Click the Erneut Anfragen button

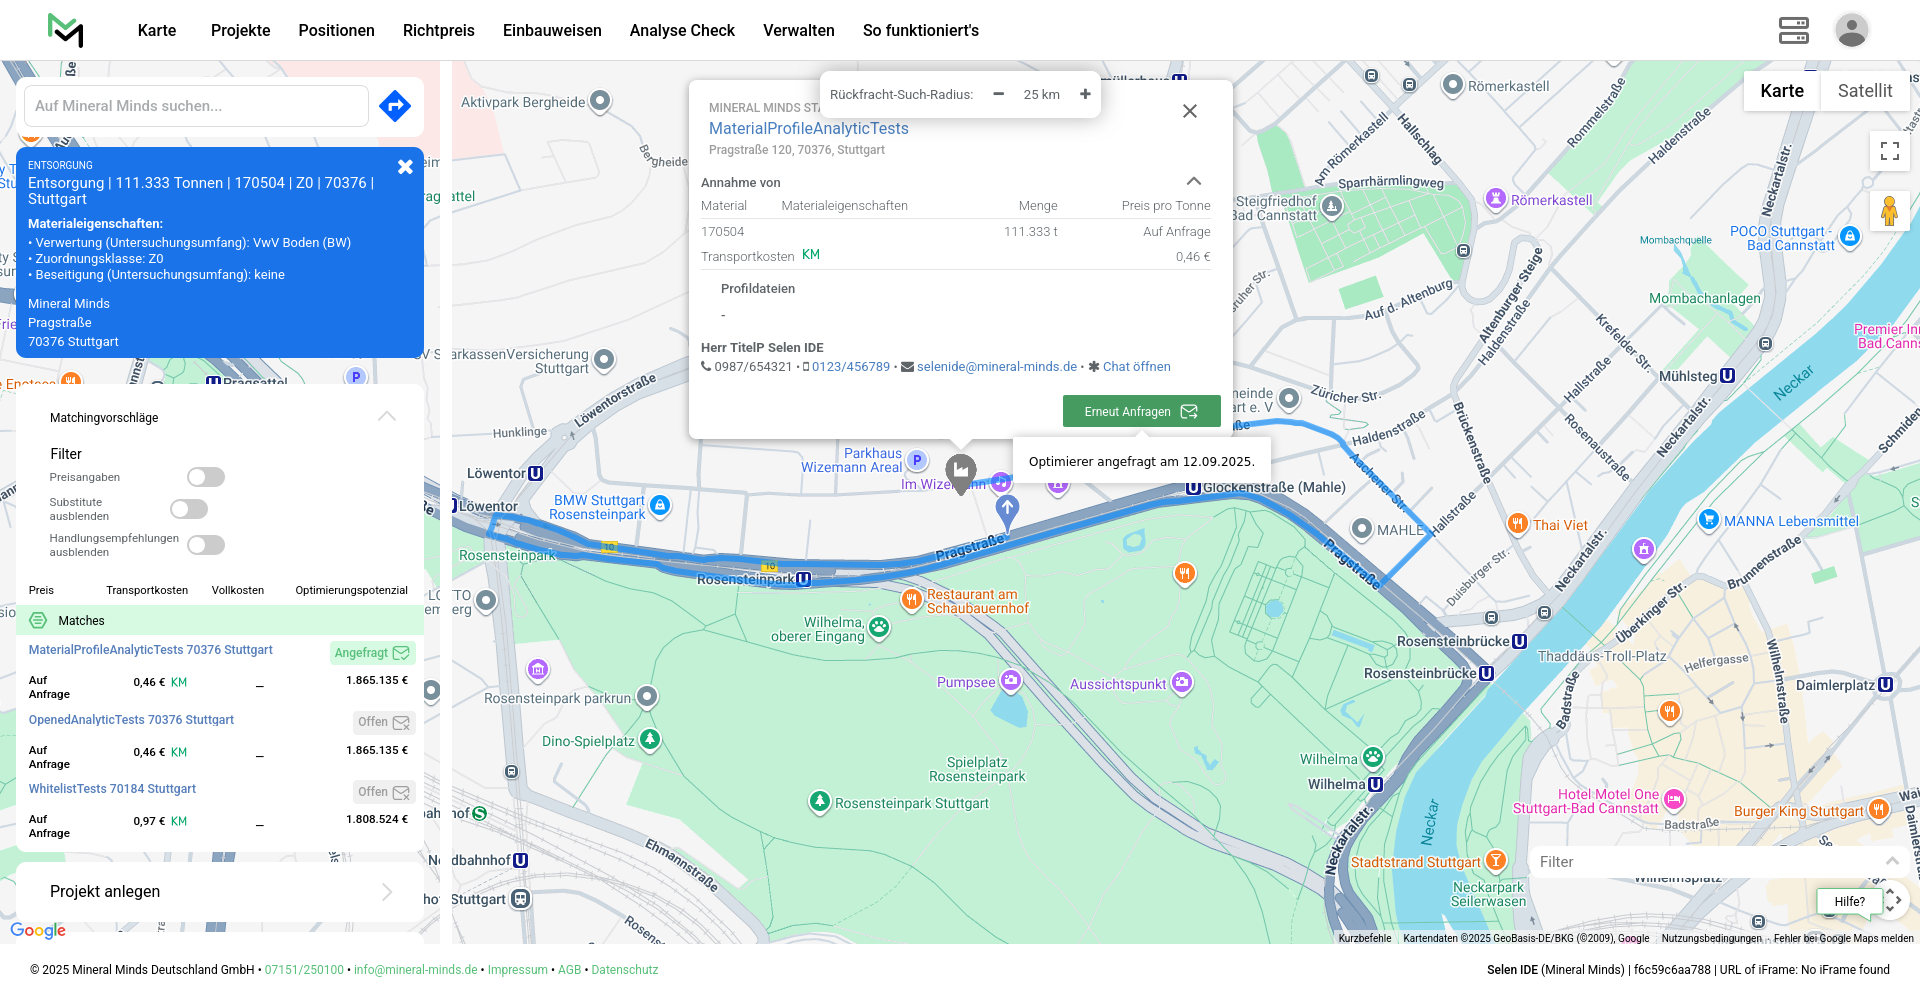click(x=1141, y=411)
